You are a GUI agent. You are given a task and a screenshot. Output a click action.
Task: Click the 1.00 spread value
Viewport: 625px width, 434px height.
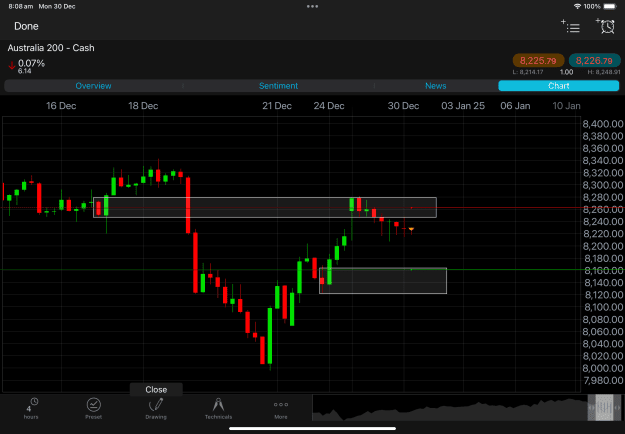click(x=566, y=72)
